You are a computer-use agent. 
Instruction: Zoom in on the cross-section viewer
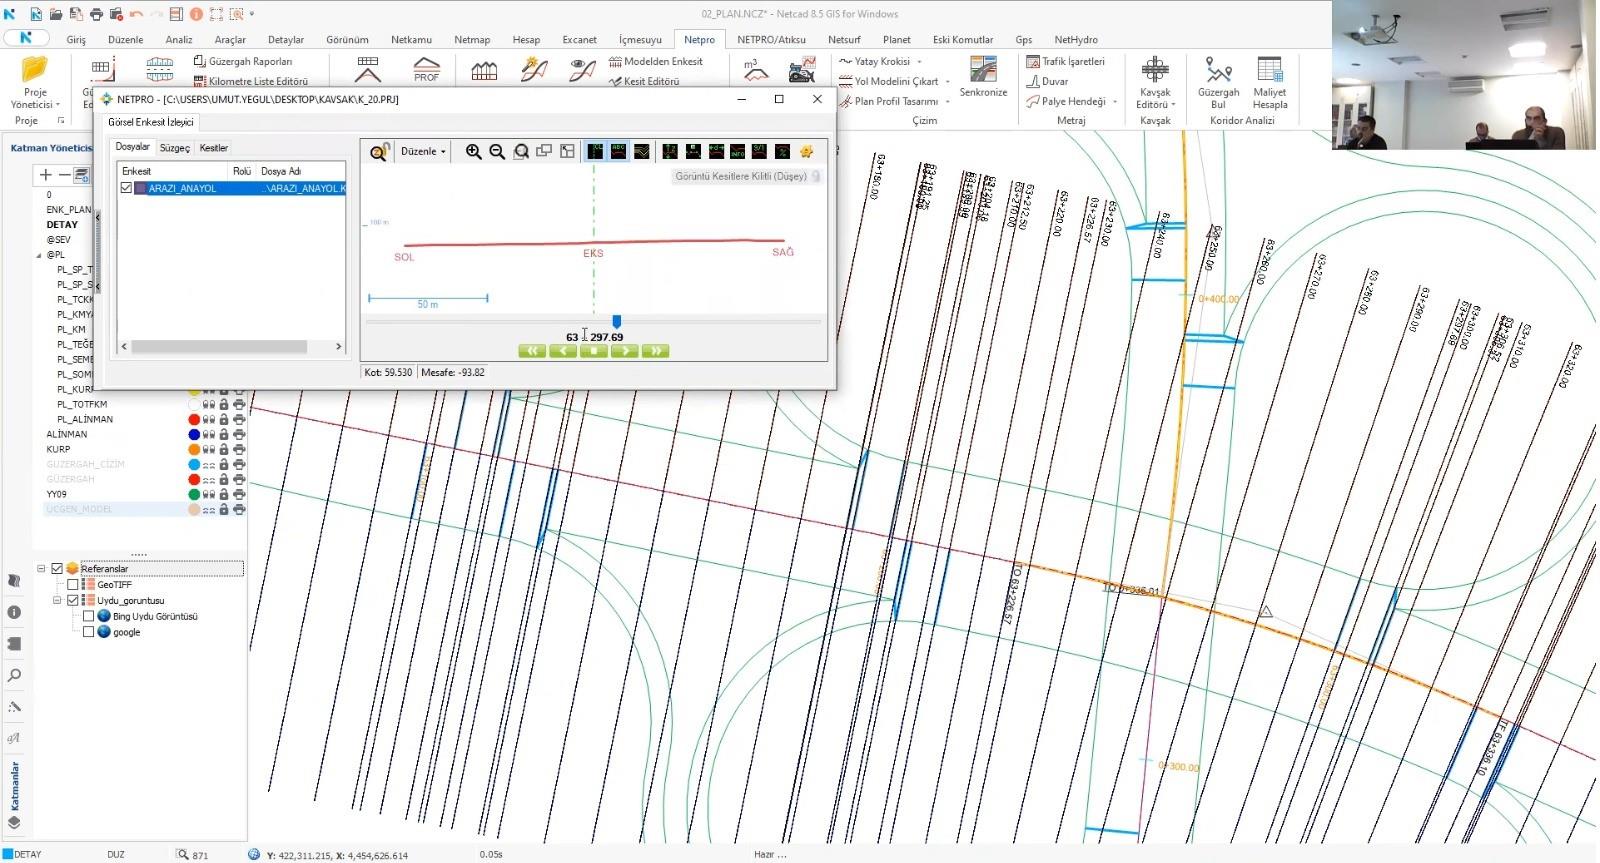click(x=473, y=151)
